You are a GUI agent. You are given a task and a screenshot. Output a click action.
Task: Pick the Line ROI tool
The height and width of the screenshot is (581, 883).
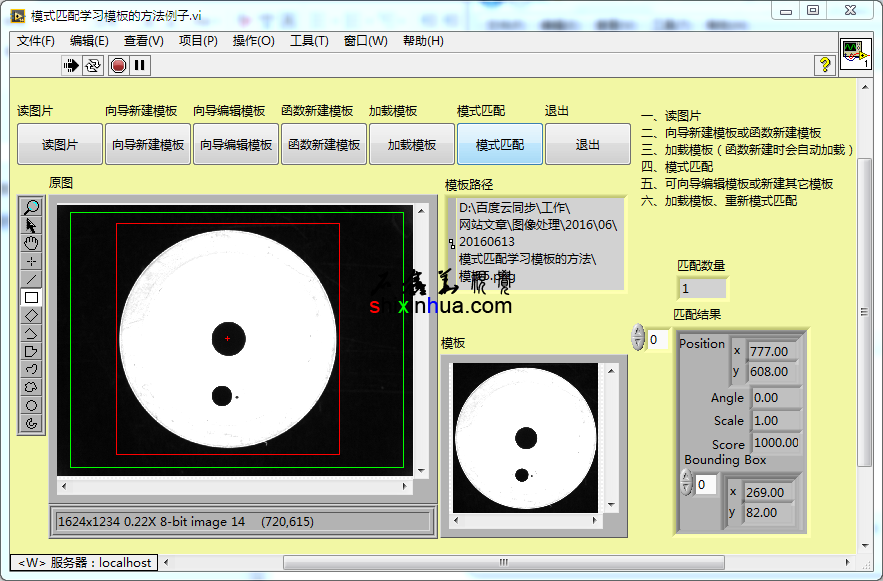click(x=31, y=279)
